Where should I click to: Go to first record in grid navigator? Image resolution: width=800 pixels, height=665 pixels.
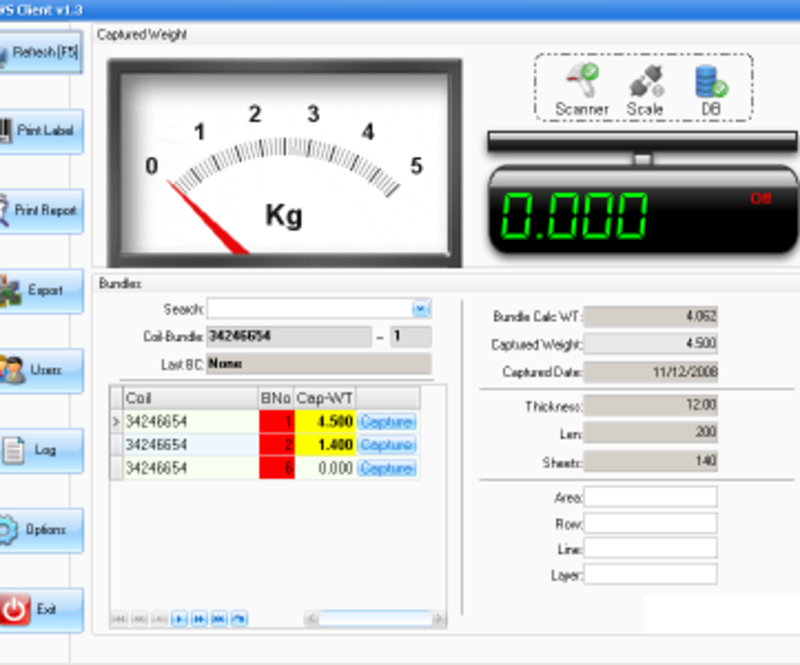119,619
